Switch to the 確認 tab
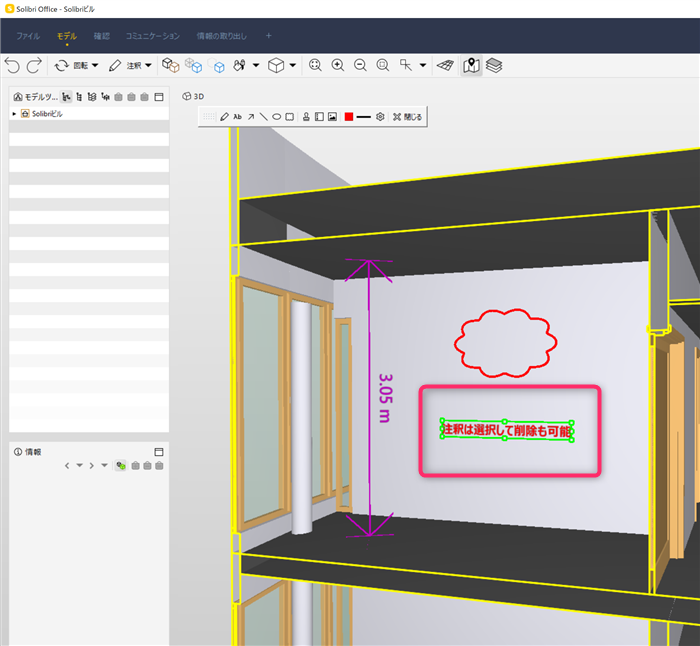Viewport: 700px width, 646px height. (x=101, y=36)
